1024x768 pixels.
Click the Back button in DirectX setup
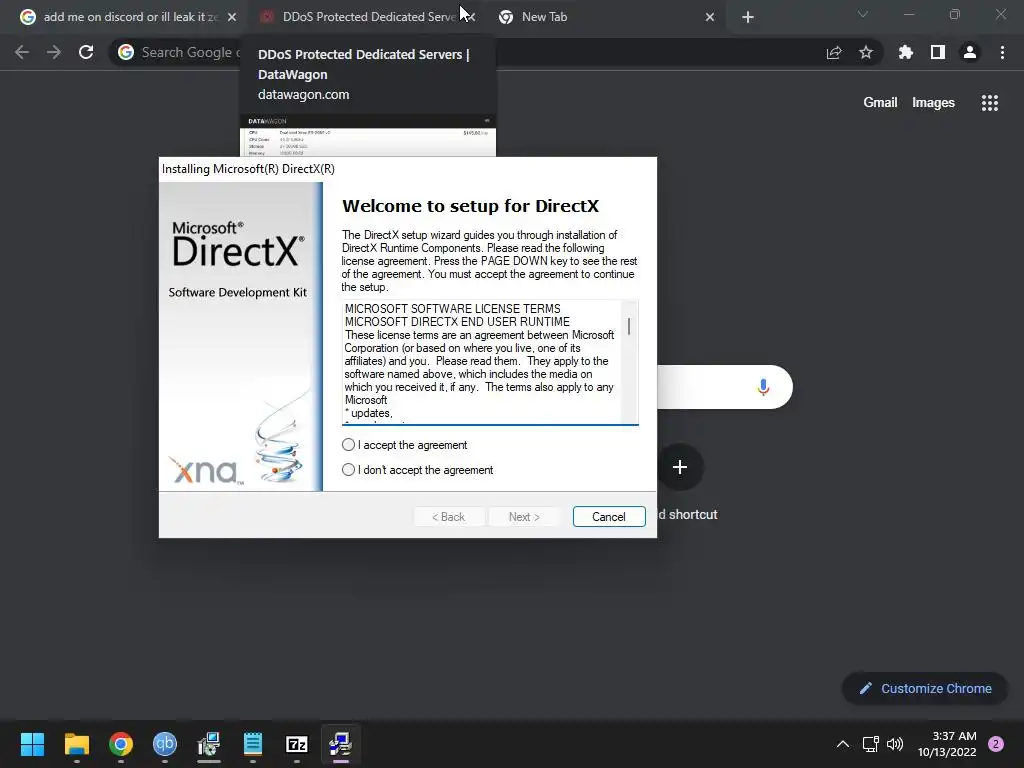(x=449, y=517)
